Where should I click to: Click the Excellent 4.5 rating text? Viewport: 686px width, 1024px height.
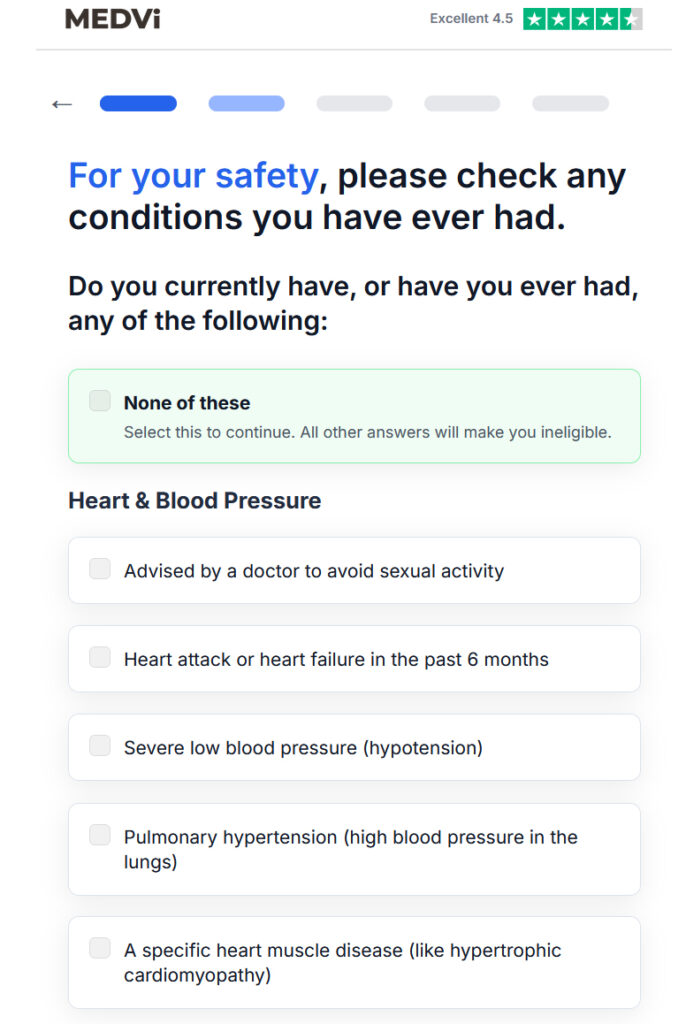coord(471,19)
